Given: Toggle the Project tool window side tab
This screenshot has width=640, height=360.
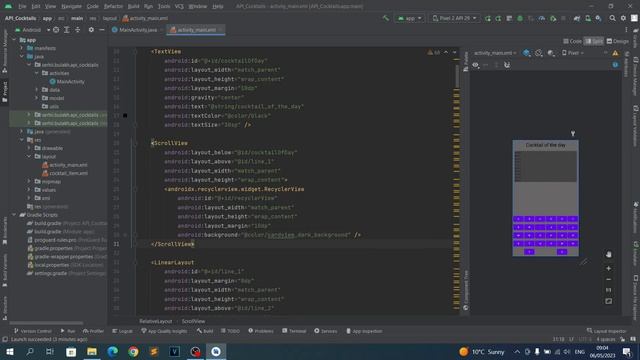Looking at the screenshot, I should coord(5,91).
